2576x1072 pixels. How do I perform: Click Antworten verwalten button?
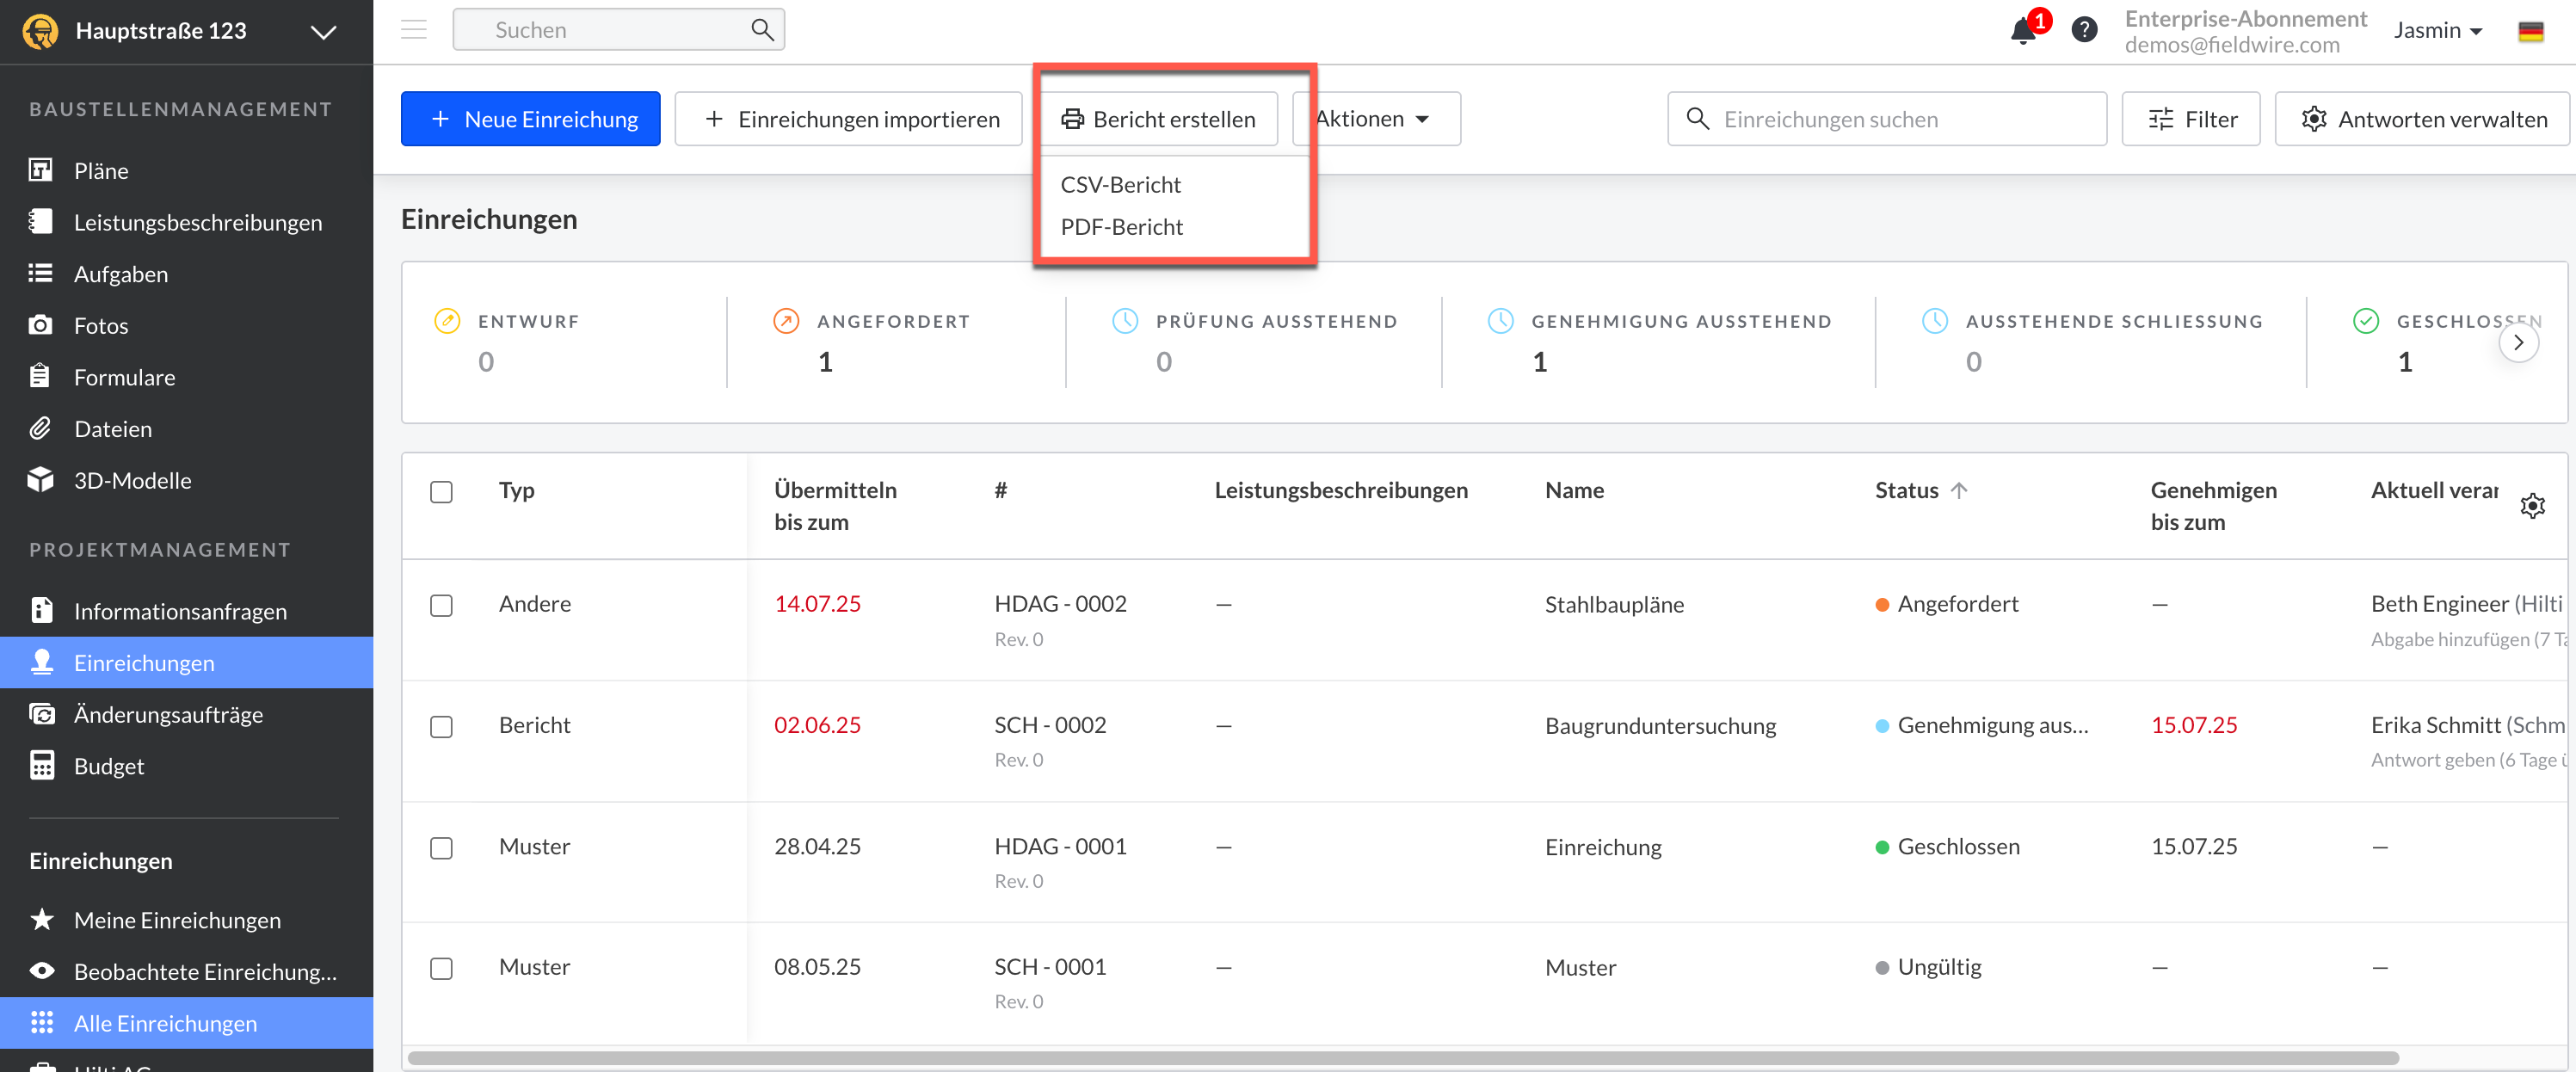(x=2422, y=119)
